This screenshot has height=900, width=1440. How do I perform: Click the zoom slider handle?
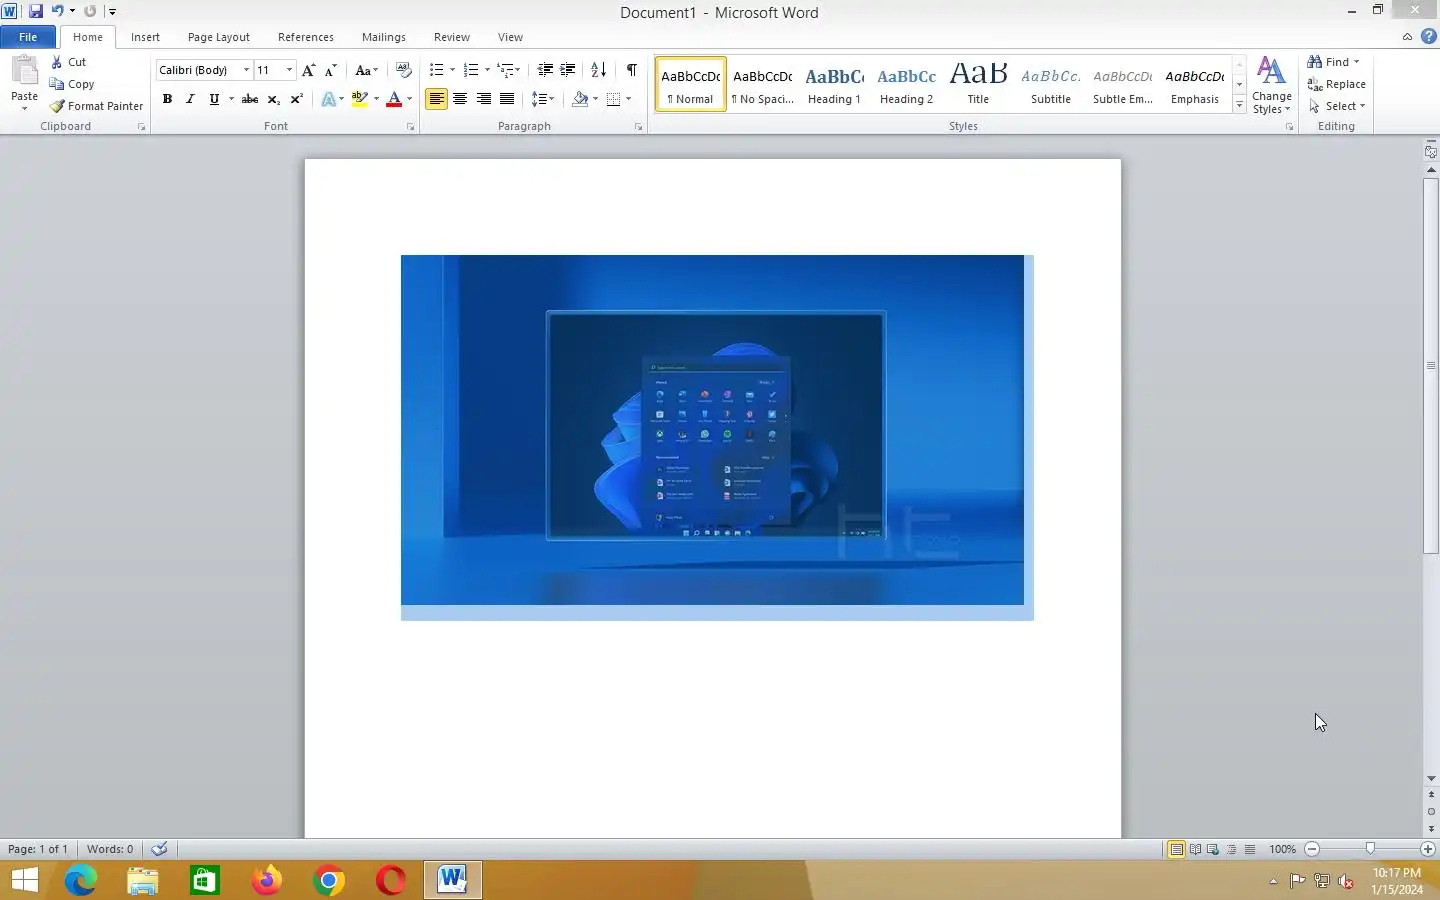pyautogui.click(x=1370, y=849)
